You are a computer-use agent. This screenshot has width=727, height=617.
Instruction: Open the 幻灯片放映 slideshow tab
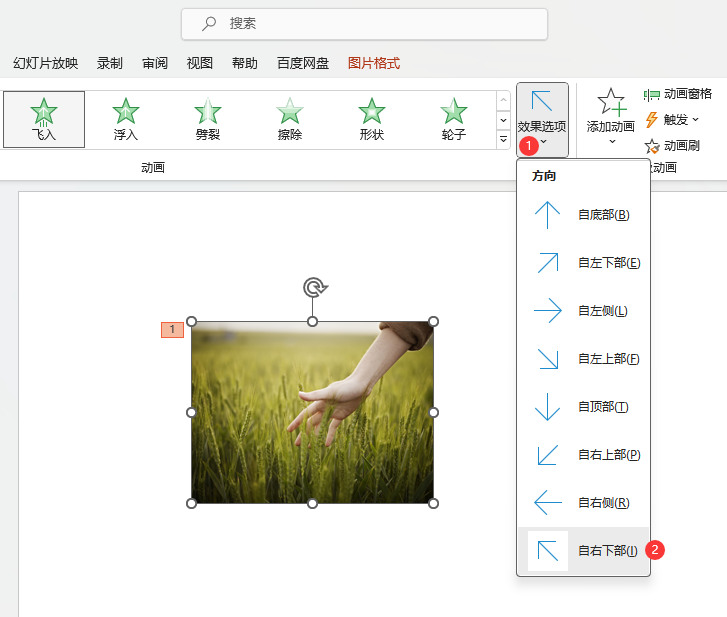pos(45,63)
